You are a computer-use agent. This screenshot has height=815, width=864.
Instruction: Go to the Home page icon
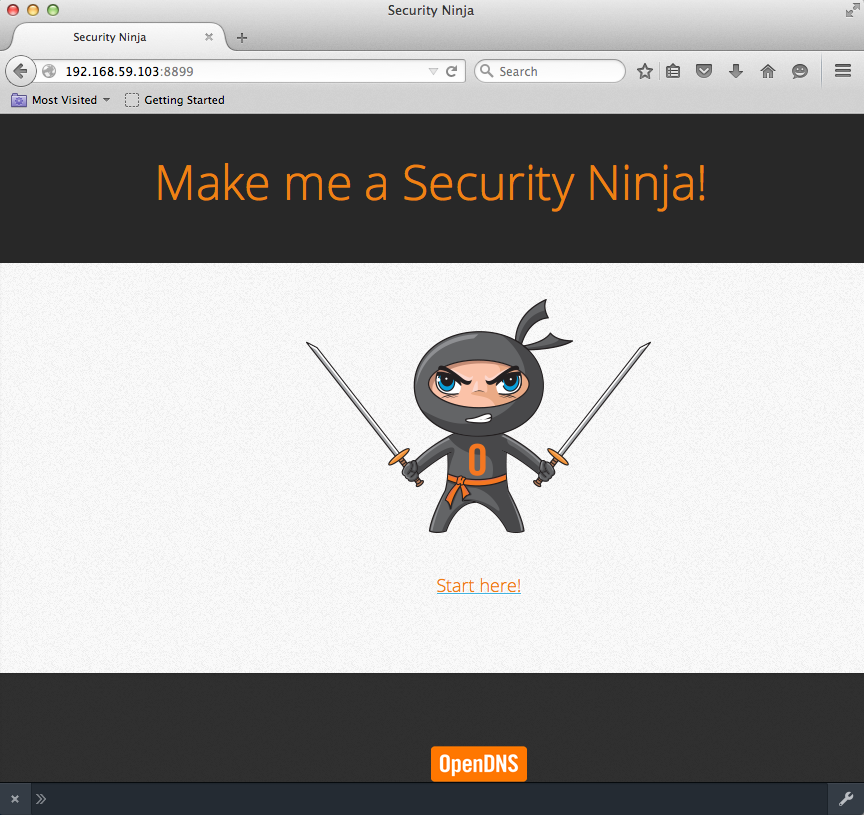point(768,71)
